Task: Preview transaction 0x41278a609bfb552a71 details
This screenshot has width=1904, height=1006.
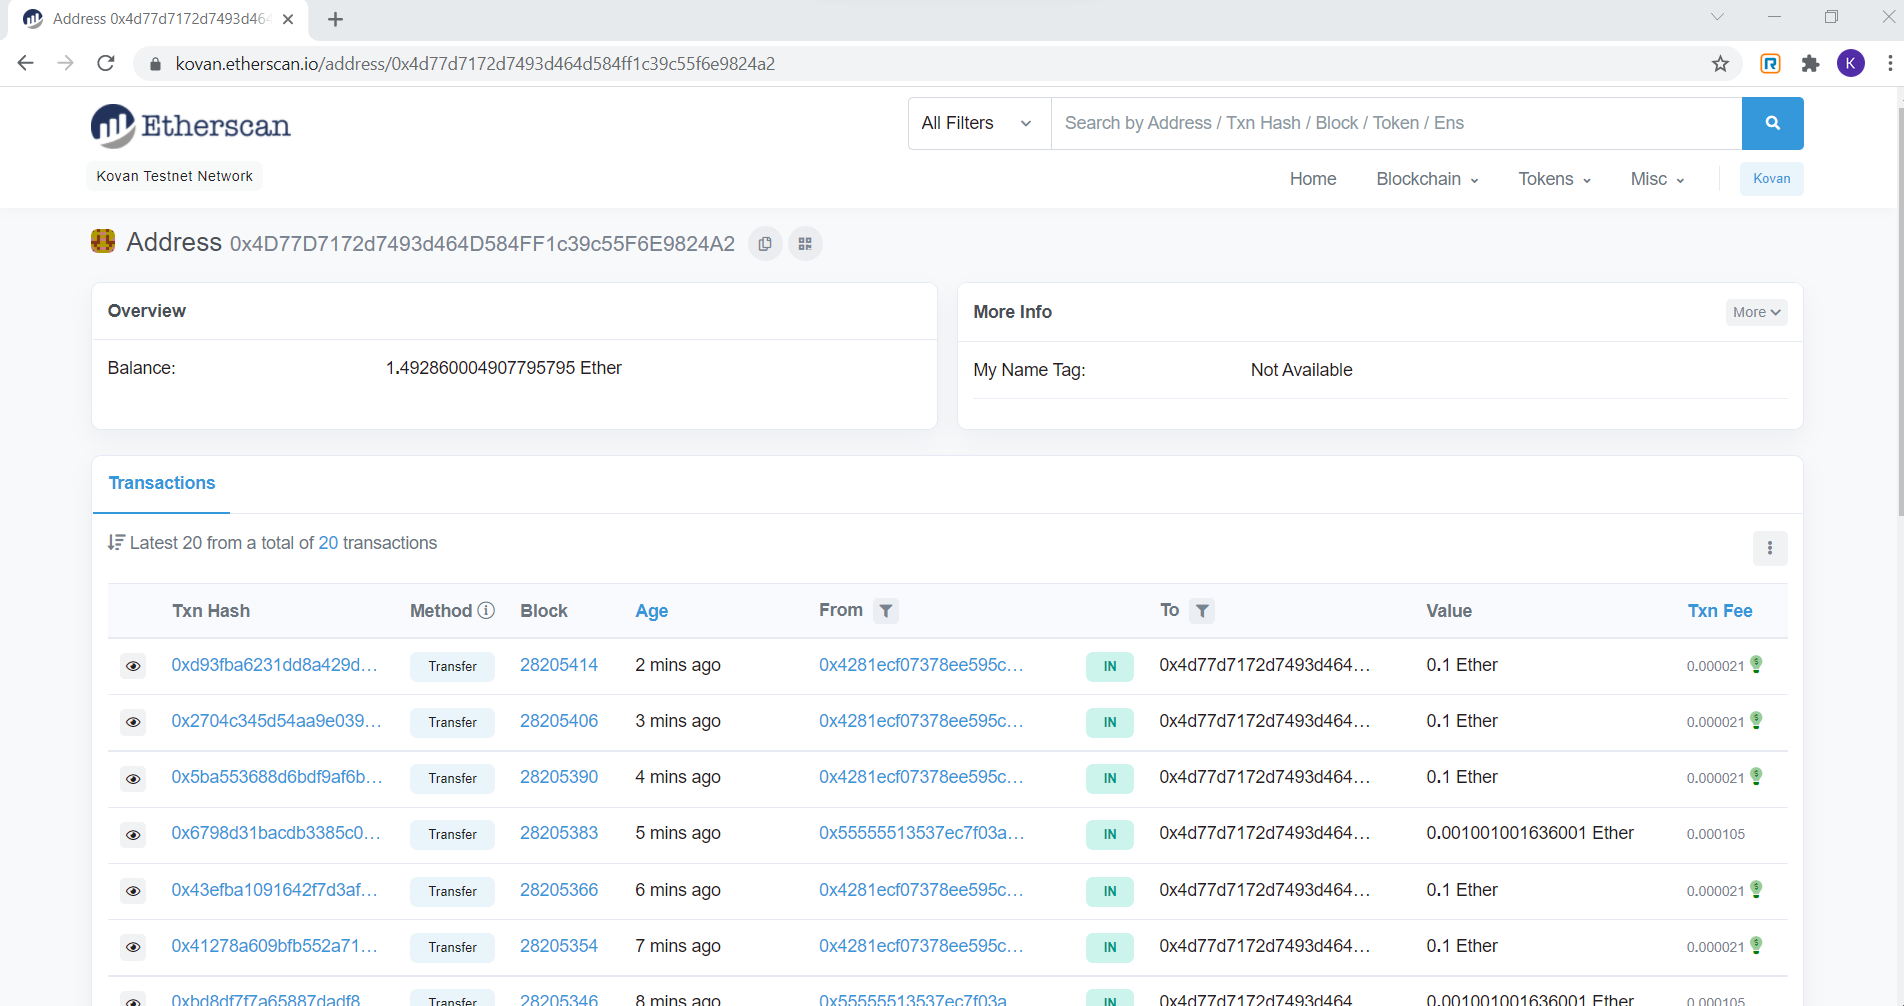Action: (x=133, y=947)
